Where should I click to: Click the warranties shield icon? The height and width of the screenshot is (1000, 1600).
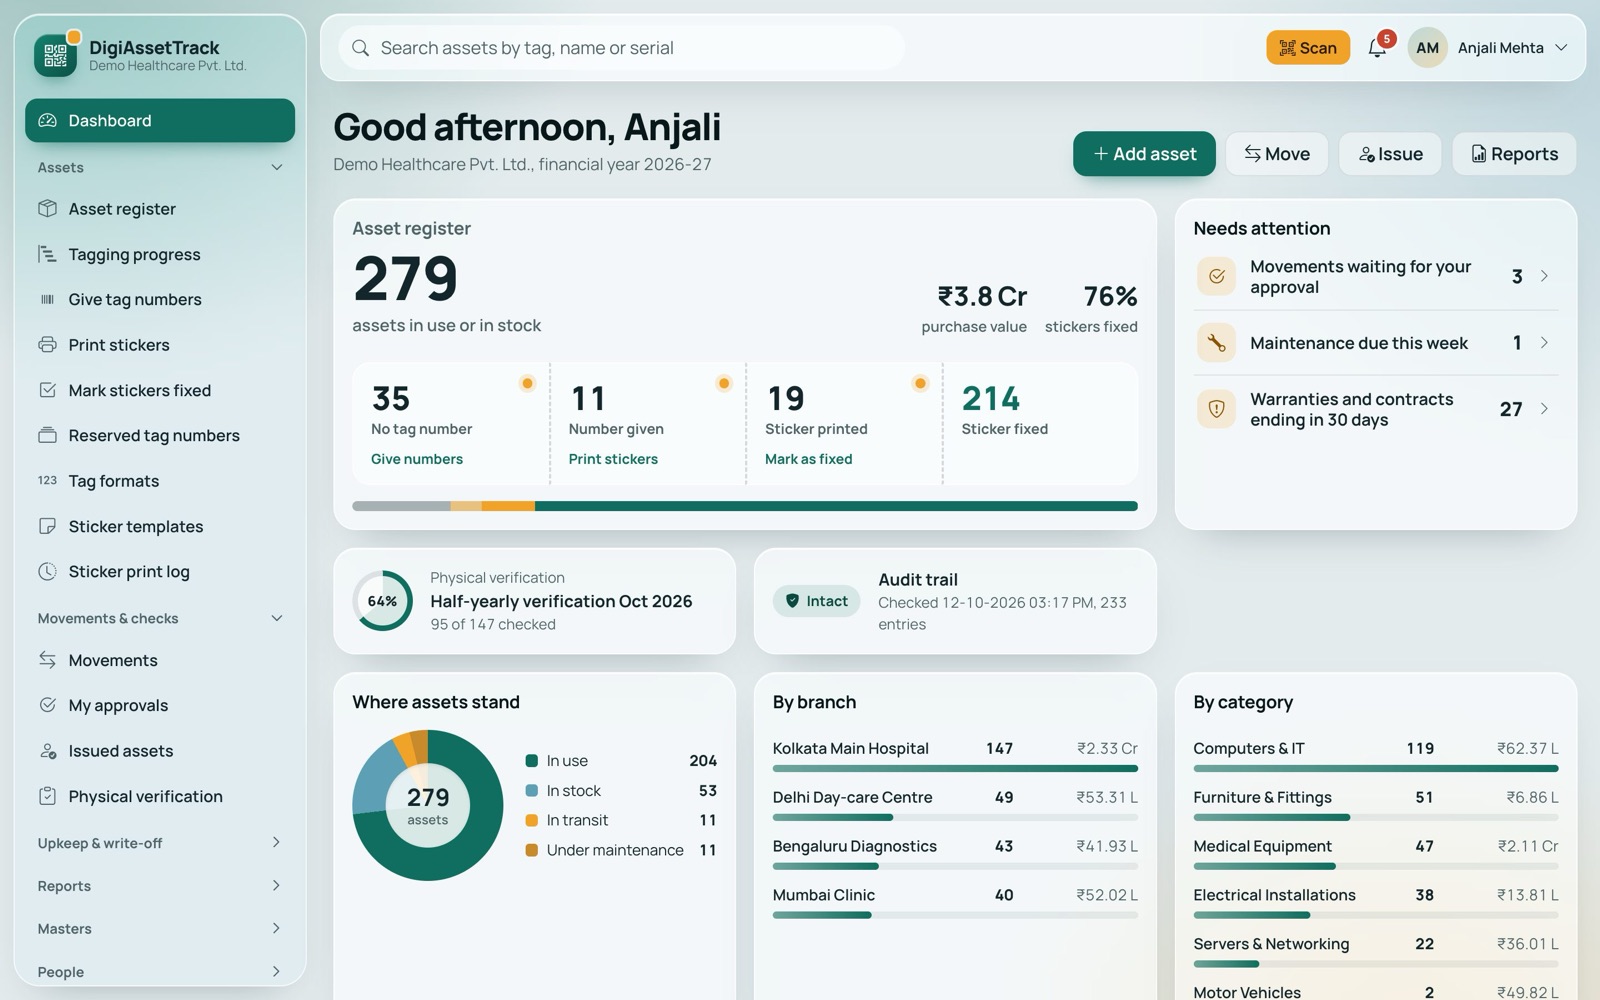1216,409
